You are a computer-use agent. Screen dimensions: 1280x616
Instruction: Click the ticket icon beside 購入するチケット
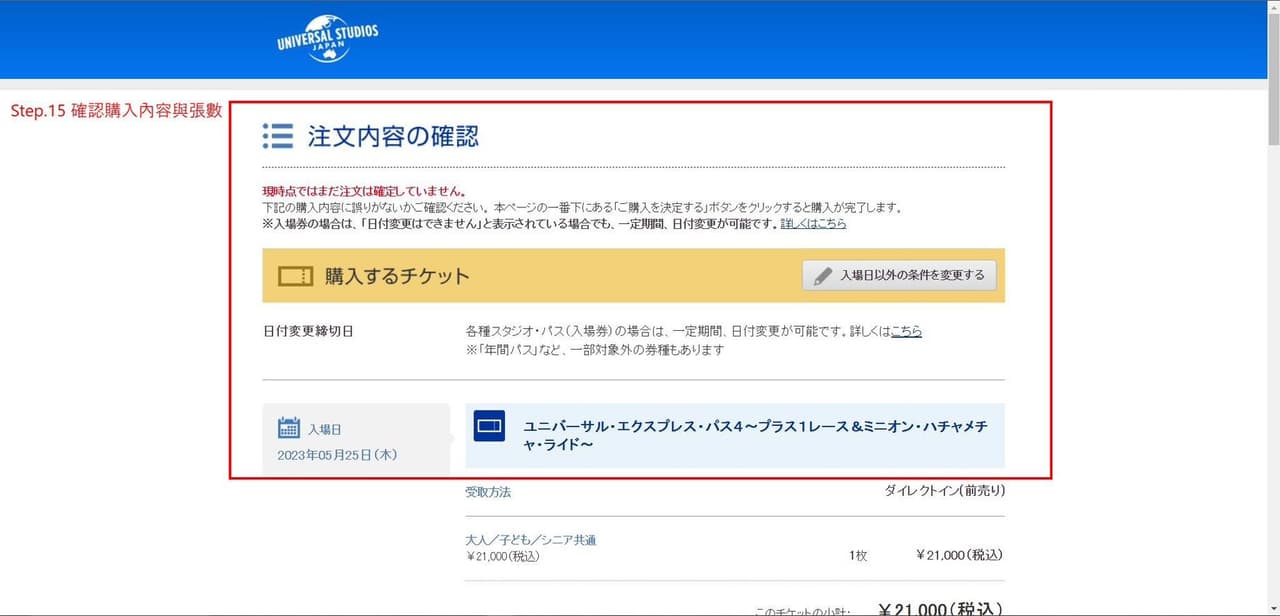pyautogui.click(x=295, y=276)
